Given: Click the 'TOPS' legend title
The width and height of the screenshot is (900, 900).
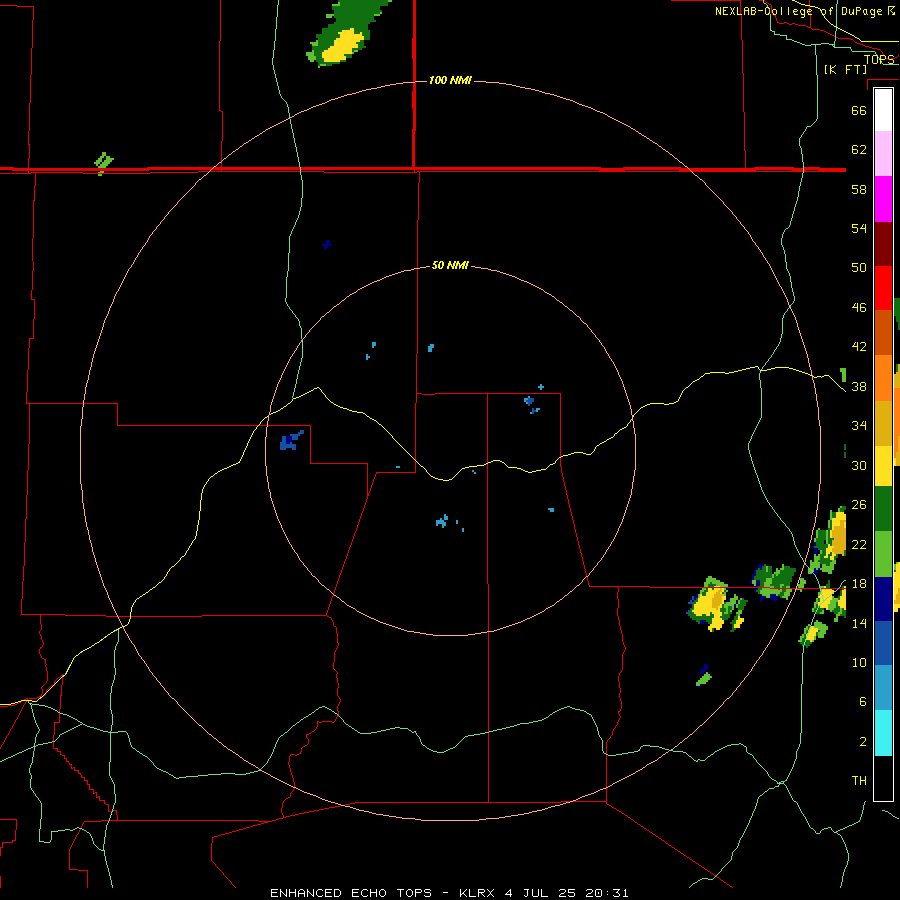Looking at the screenshot, I should tap(879, 59).
